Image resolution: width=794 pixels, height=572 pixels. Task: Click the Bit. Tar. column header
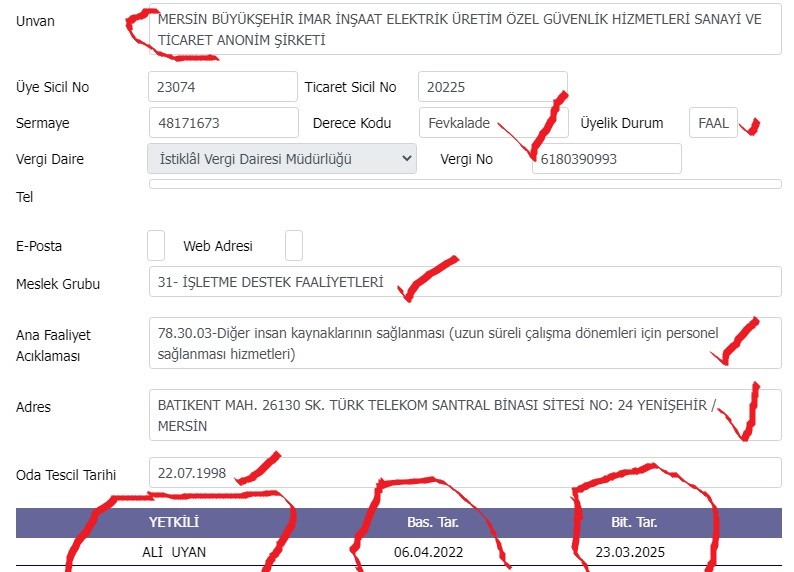tap(634, 522)
